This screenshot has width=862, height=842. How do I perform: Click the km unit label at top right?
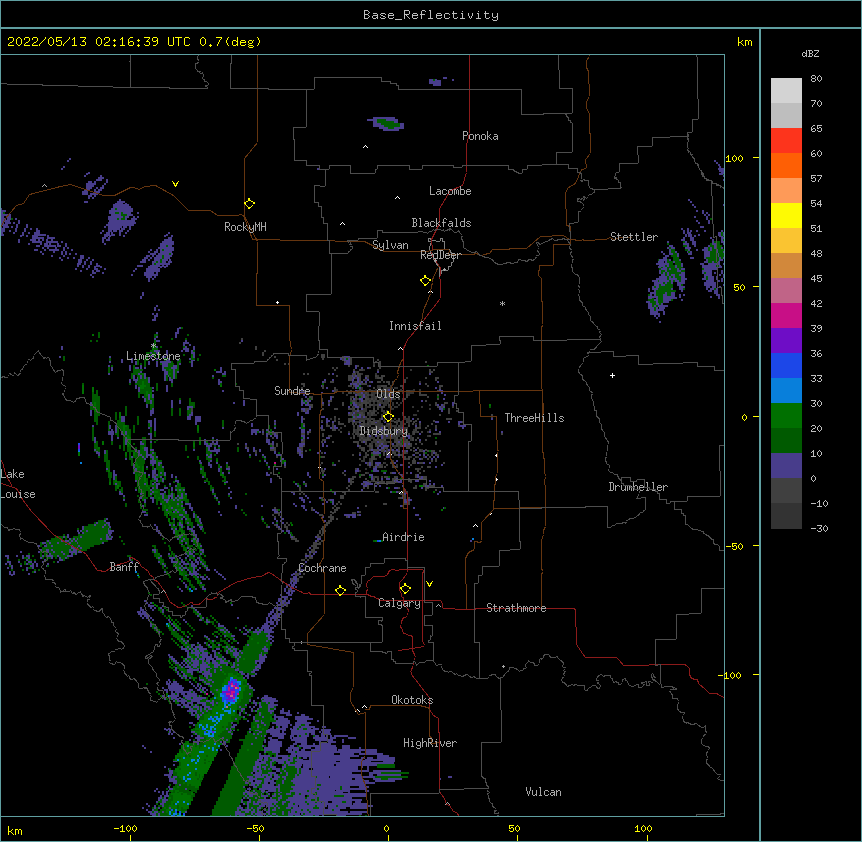[744, 42]
